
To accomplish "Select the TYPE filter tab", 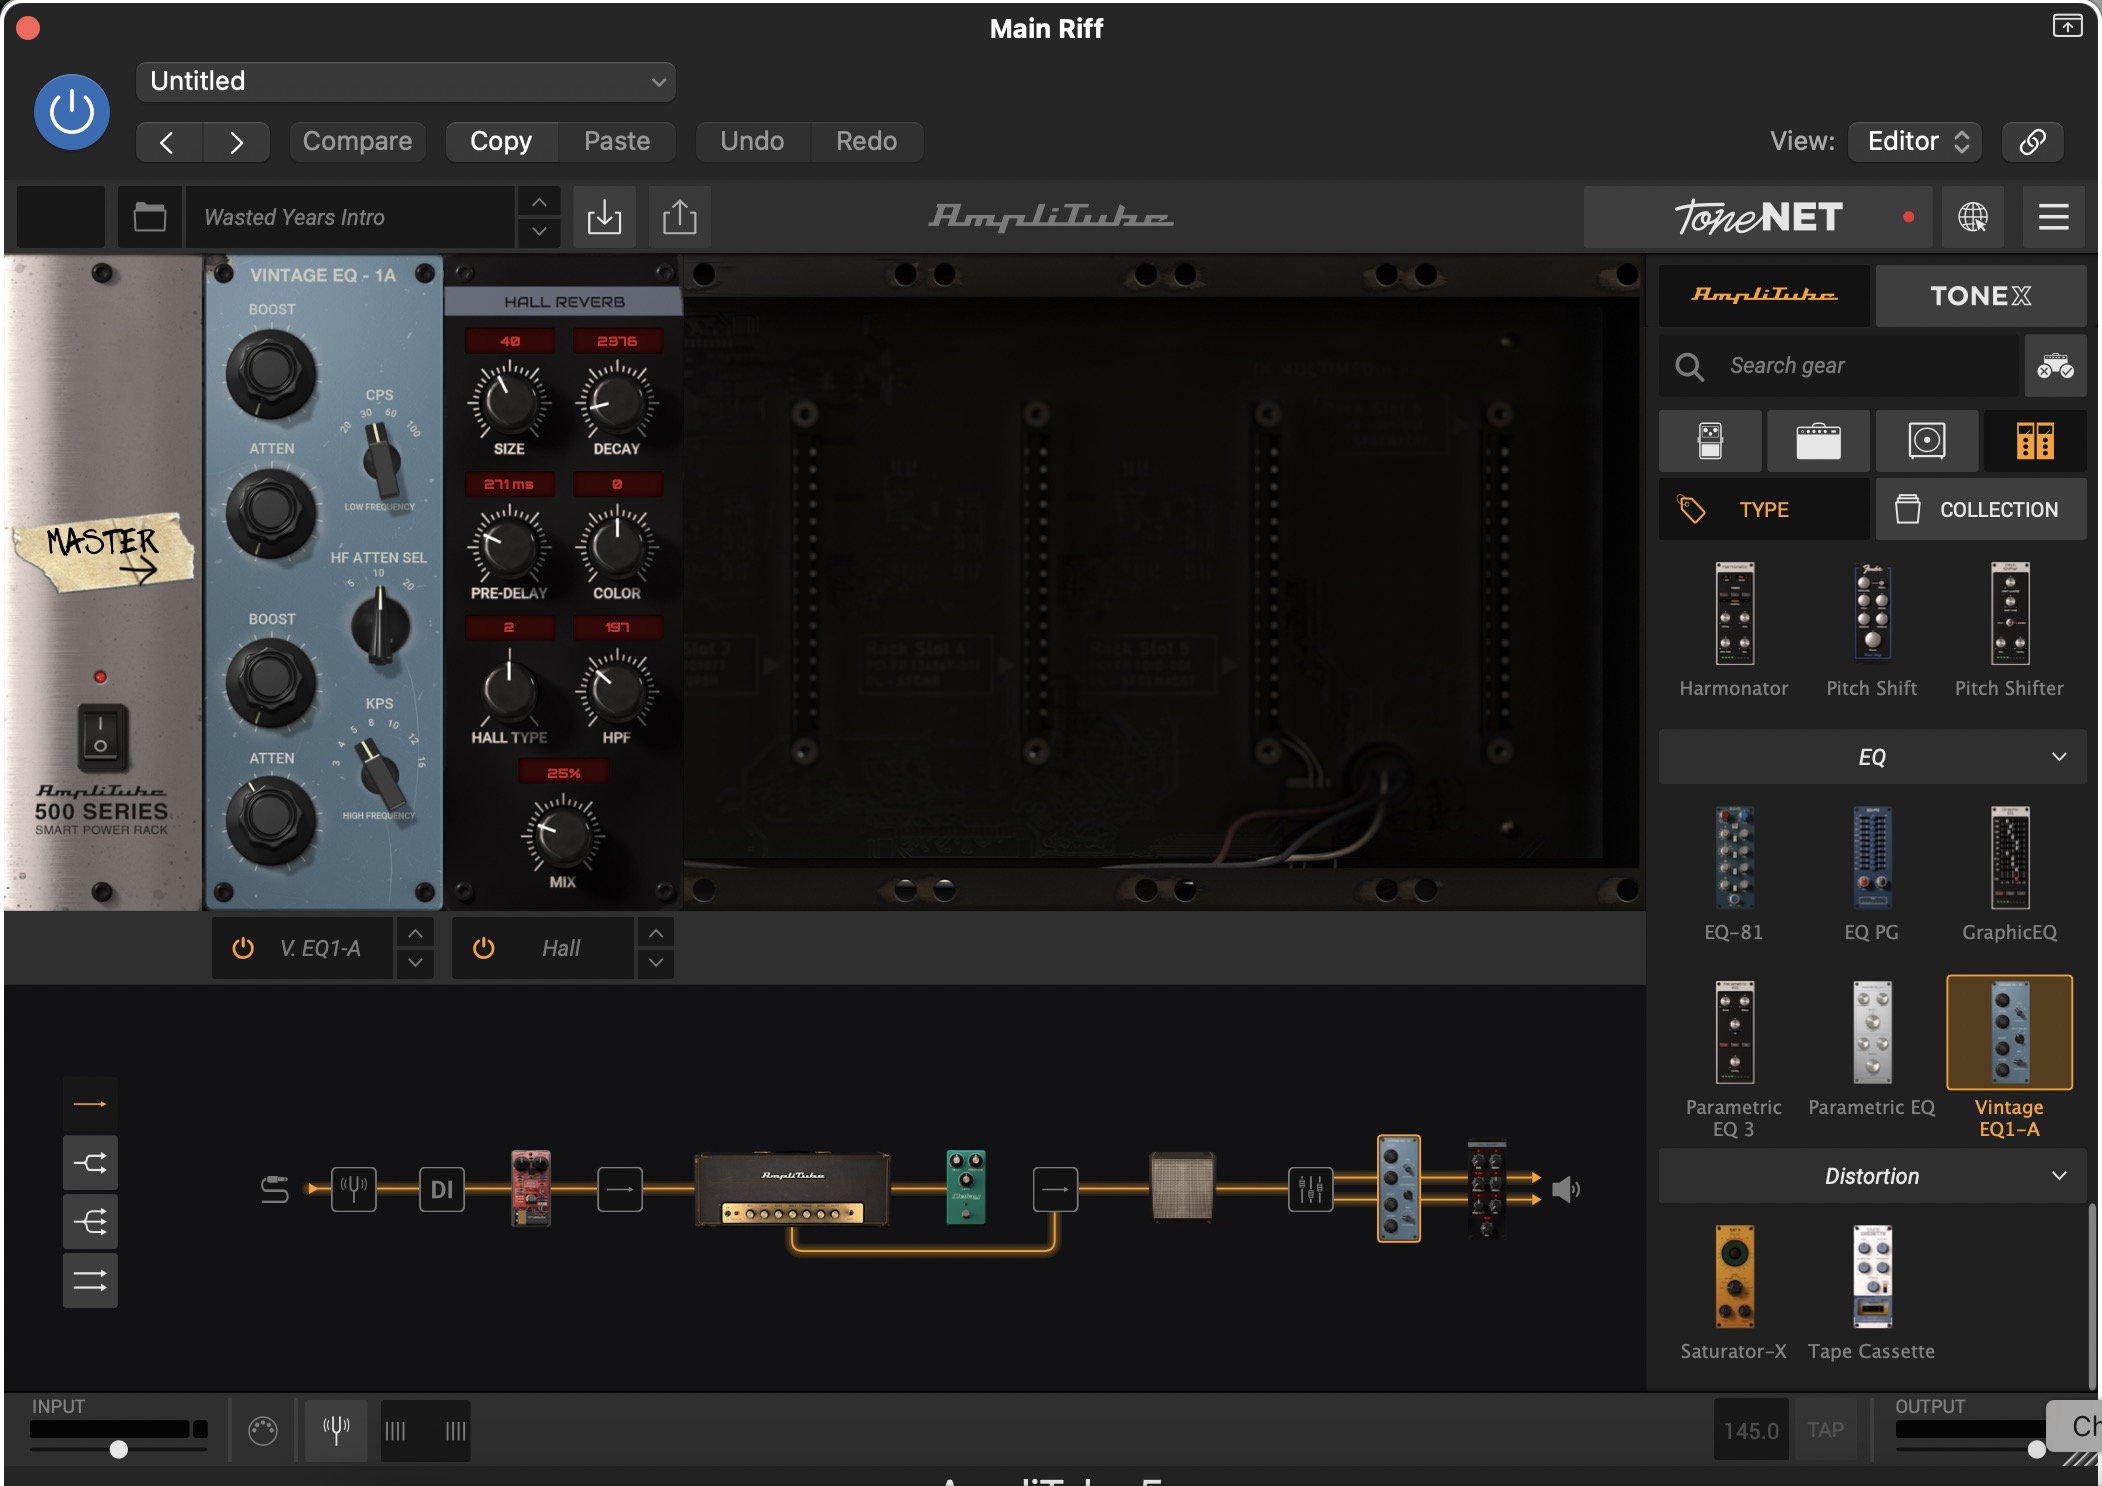I will pyautogui.click(x=1764, y=510).
